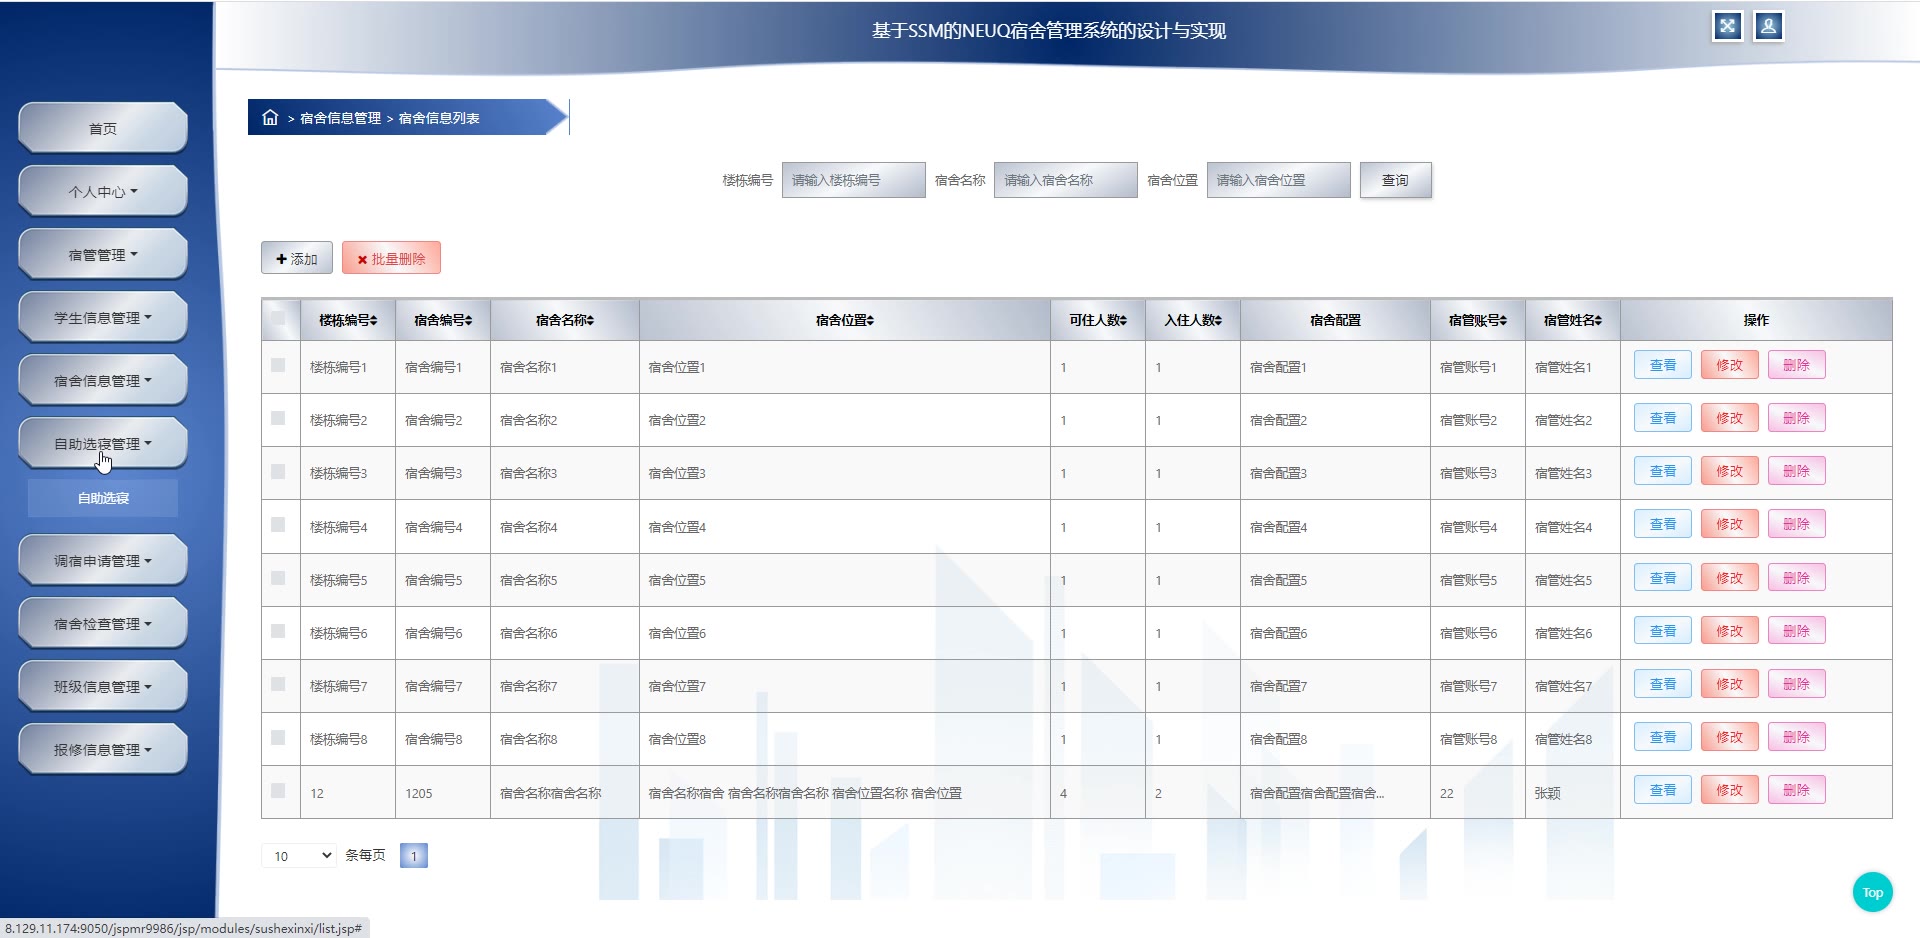
Task: Click 修改 for row 楼栋编号8
Action: point(1729,737)
